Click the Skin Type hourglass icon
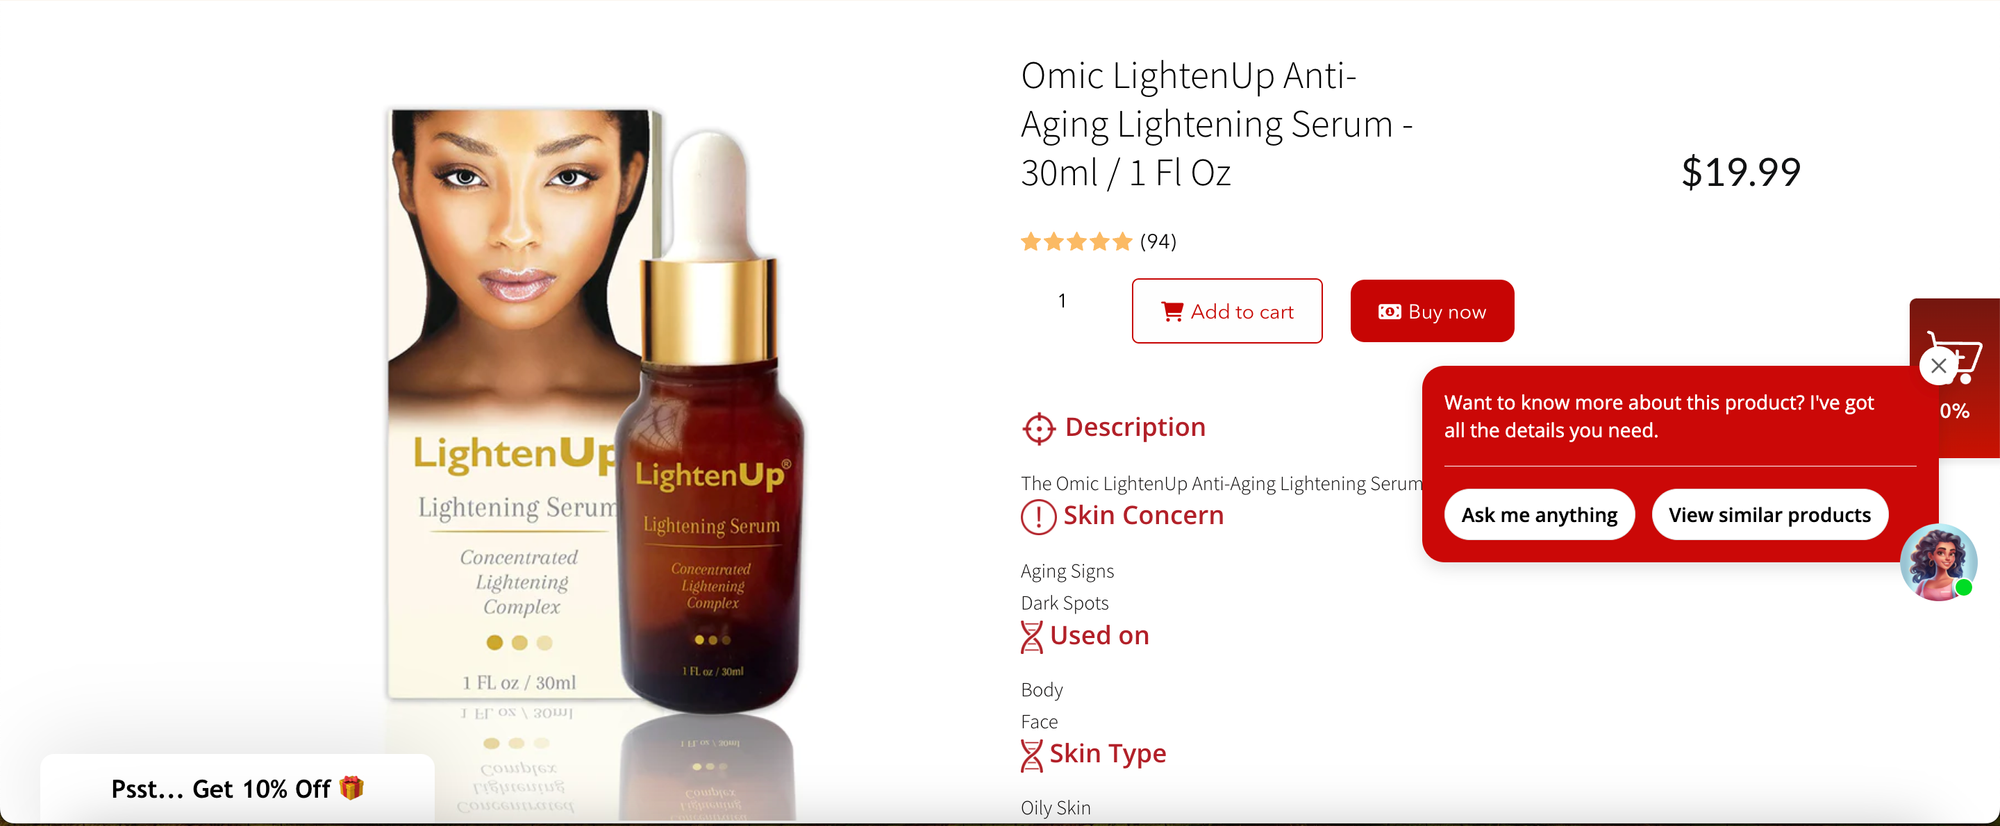The width and height of the screenshot is (2000, 826). [1032, 755]
